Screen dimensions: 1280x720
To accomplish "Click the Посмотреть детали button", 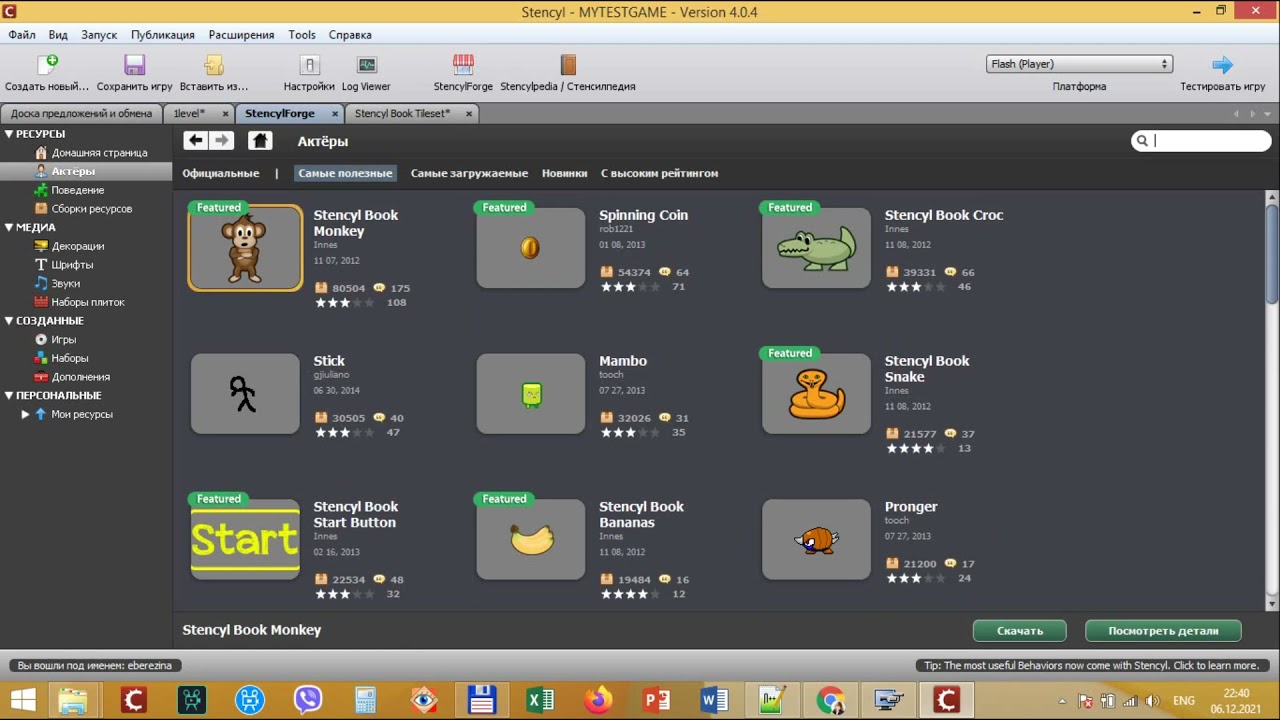I will (x=1163, y=631).
